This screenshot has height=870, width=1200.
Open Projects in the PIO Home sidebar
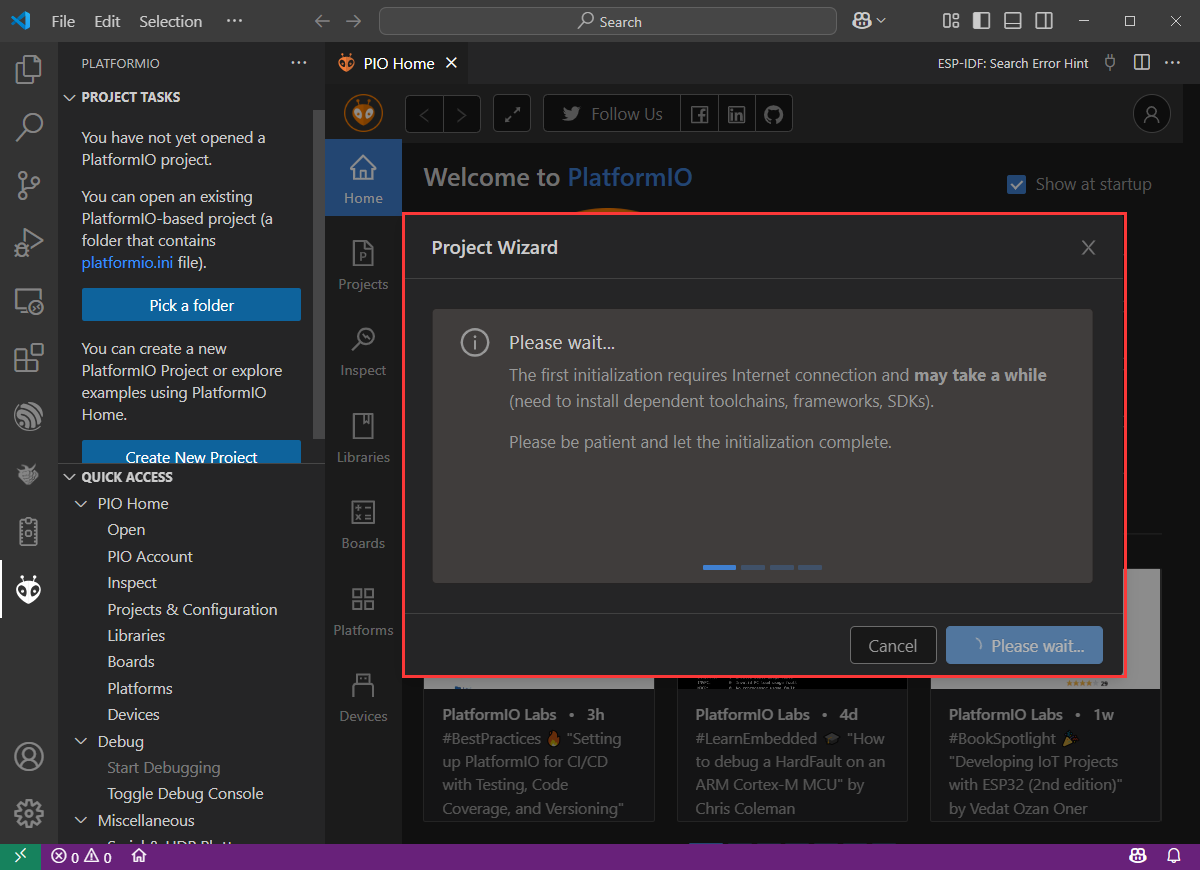(363, 265)
